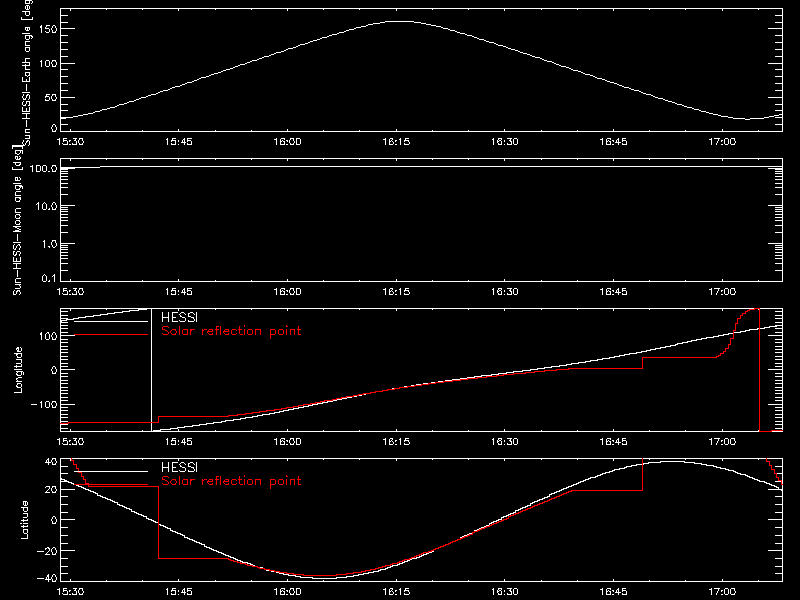
Task: Click 16:45 time label under Longitude plot
Action: (613, 442)
